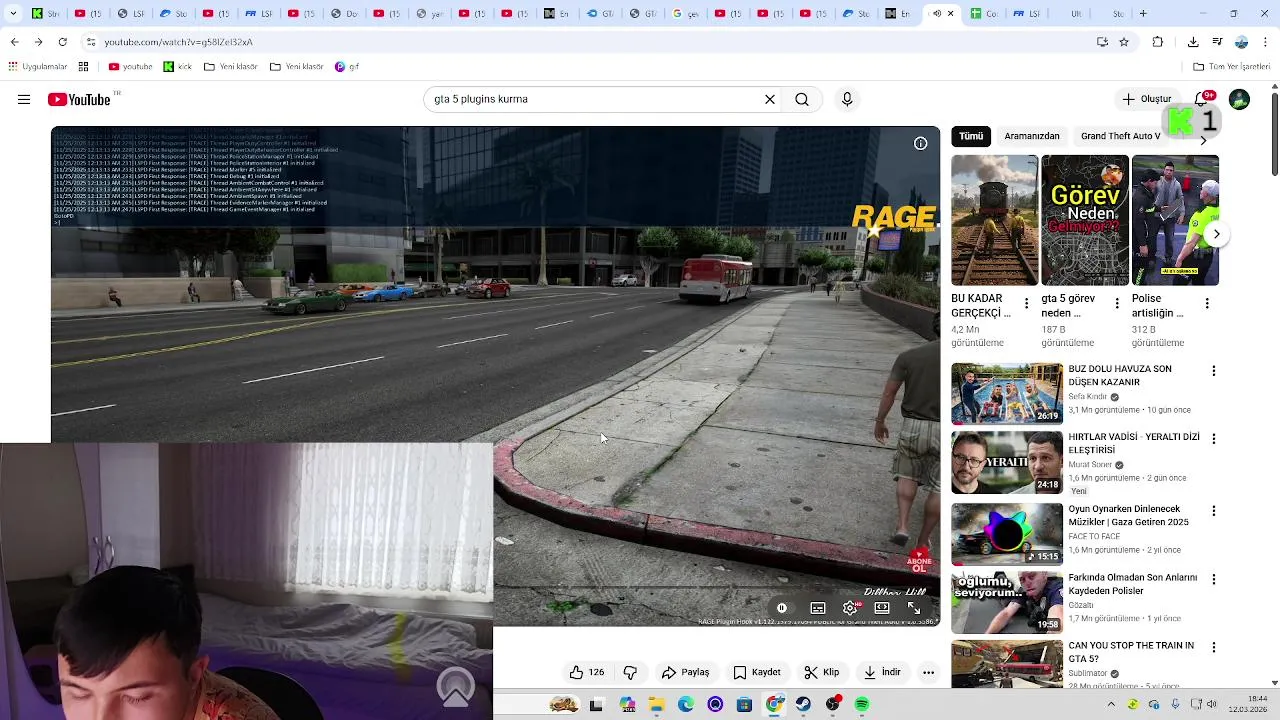Image resolution: width=1280 pixels, height=720 pixels.
Task: Switch the video to fullscreen
Action: click(914, 608)
